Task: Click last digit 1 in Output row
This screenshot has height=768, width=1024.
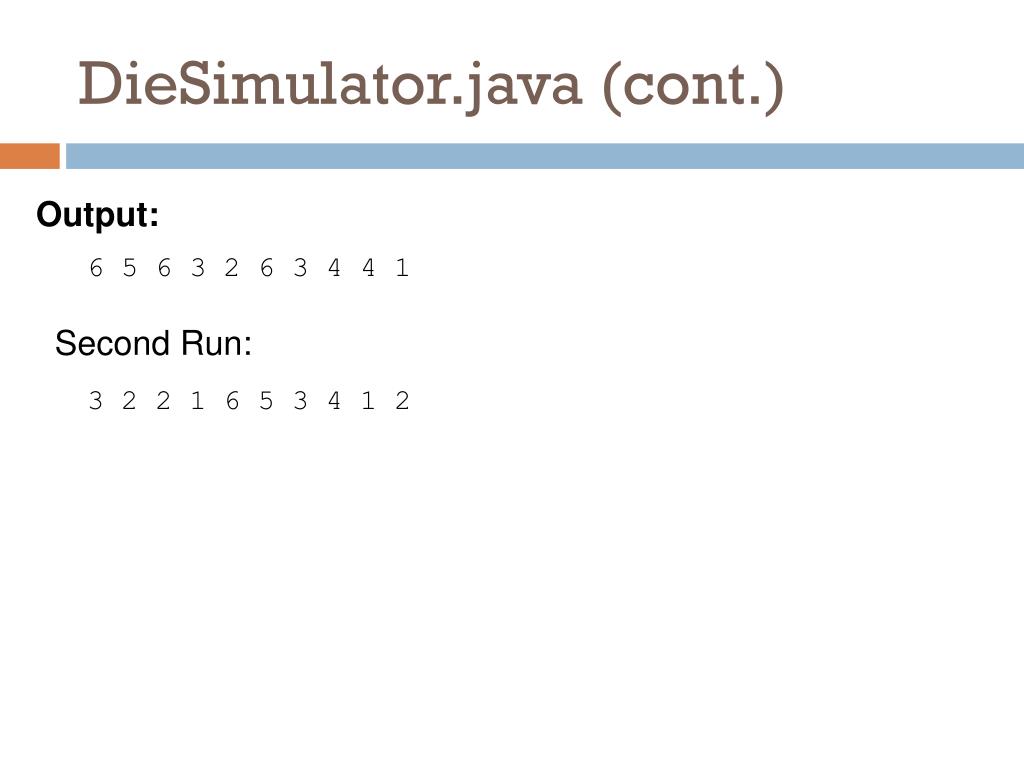Action: click(x=402, y=268)
